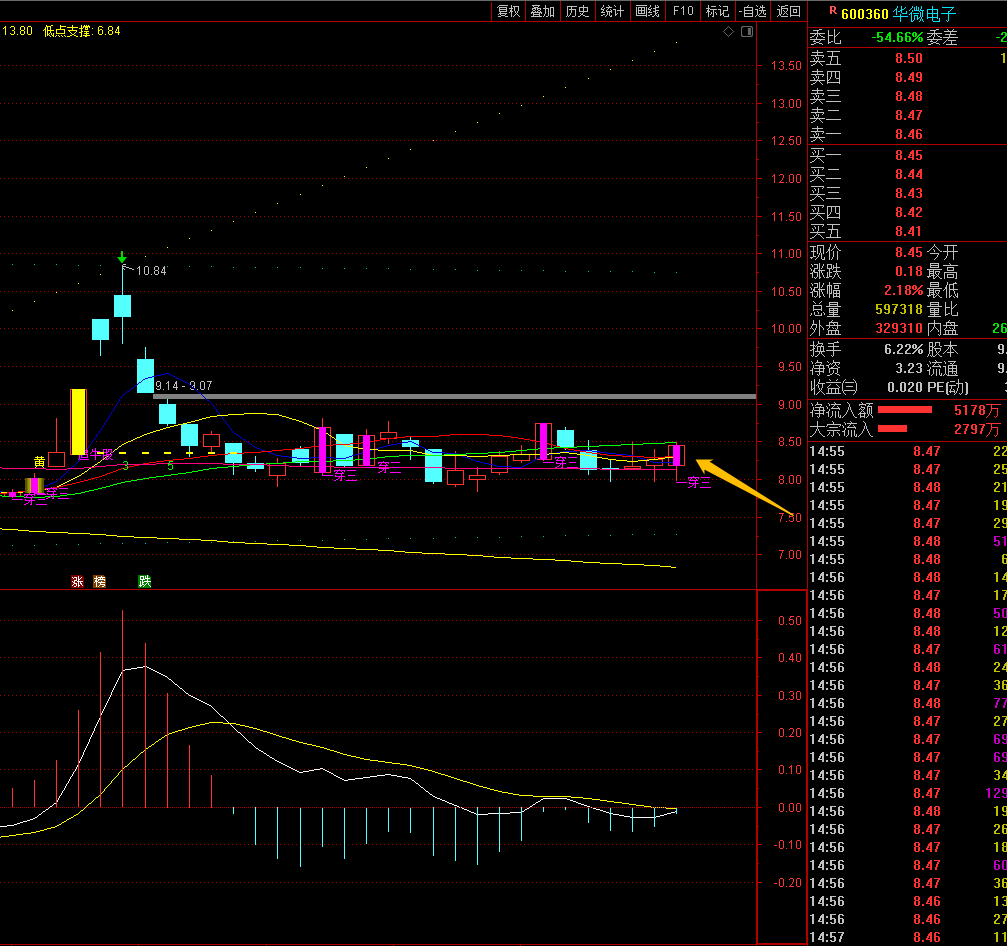1007x946 pixels.
Task: Click the 一穿三 label under the last candle
Action: point(694,482)
